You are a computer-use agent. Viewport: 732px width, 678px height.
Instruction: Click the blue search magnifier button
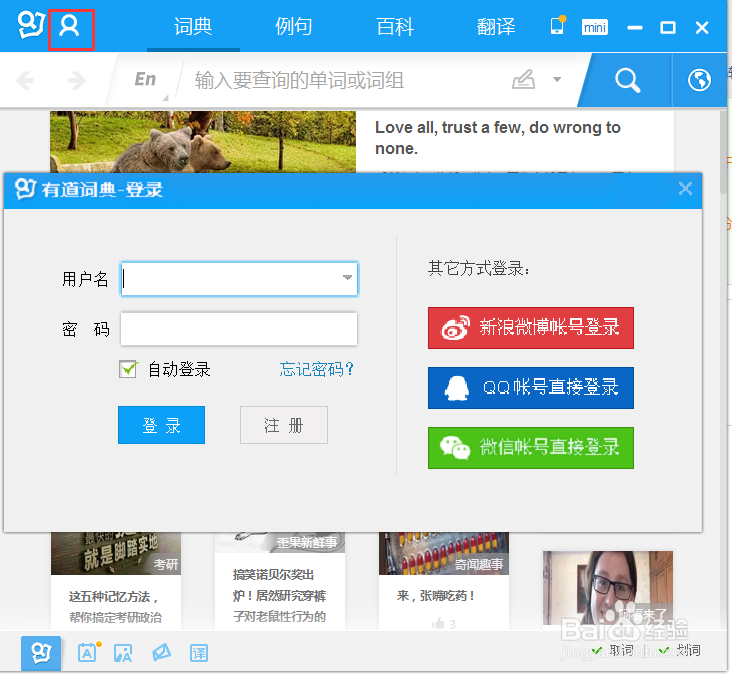pos(626,80)
